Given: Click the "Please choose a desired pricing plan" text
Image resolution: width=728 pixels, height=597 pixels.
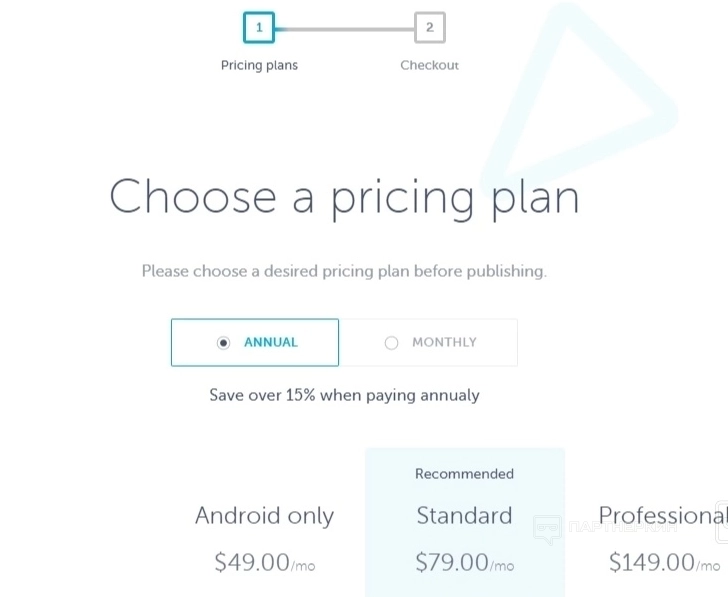Looking at the screenshot, I should coord(344,271).
